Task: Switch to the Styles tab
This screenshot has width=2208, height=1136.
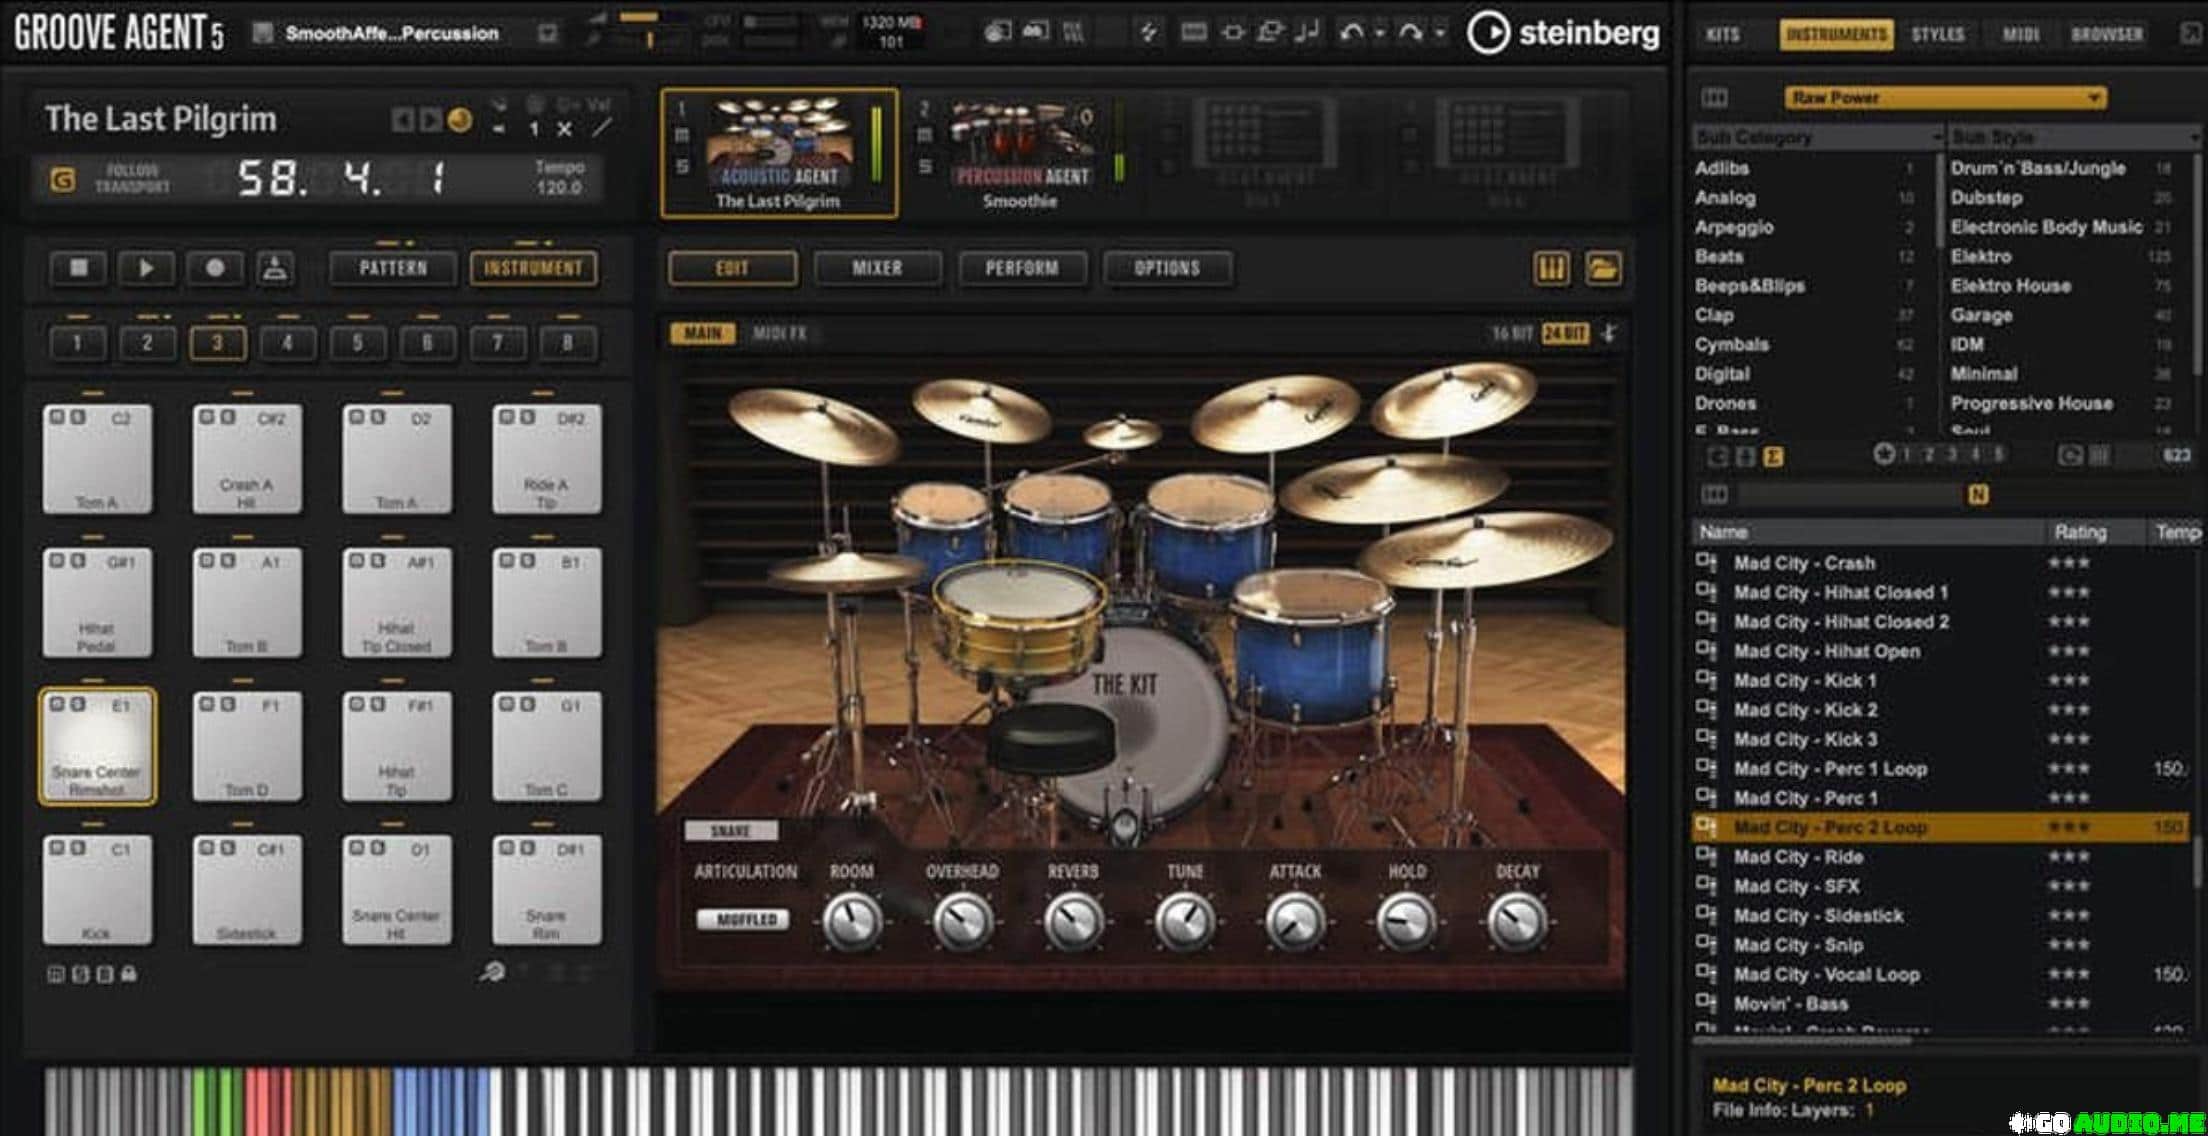Action: (x=1938, y=34)
